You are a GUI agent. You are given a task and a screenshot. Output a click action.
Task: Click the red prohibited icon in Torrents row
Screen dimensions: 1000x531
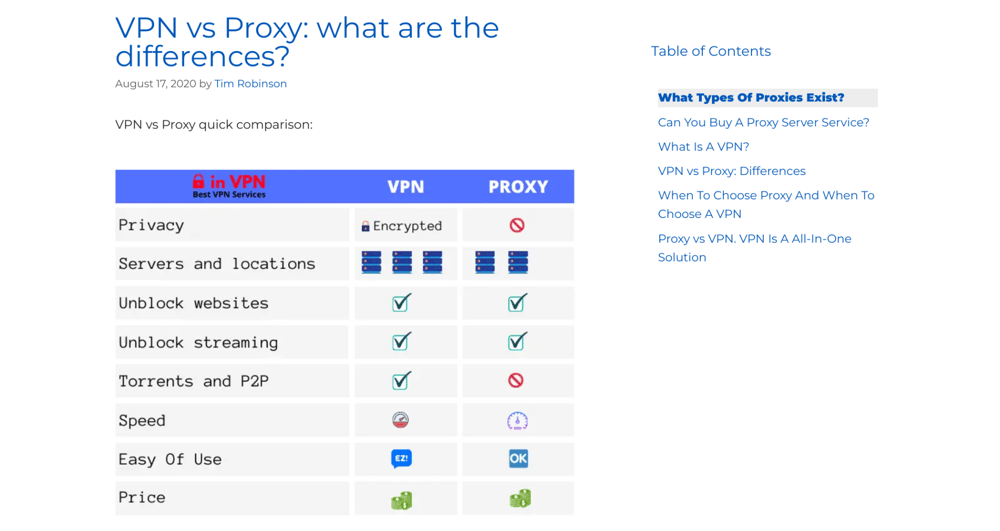(516, 381)
